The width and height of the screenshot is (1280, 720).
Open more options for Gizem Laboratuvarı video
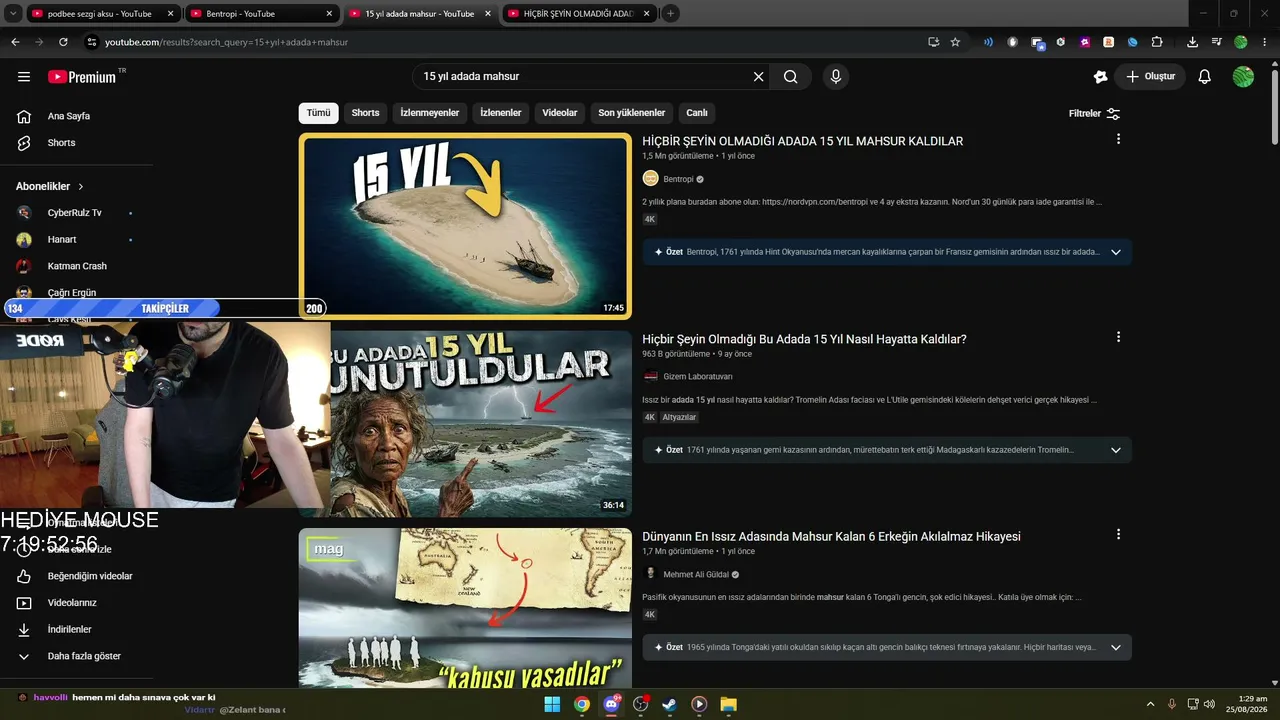[x=1118, y=337]
